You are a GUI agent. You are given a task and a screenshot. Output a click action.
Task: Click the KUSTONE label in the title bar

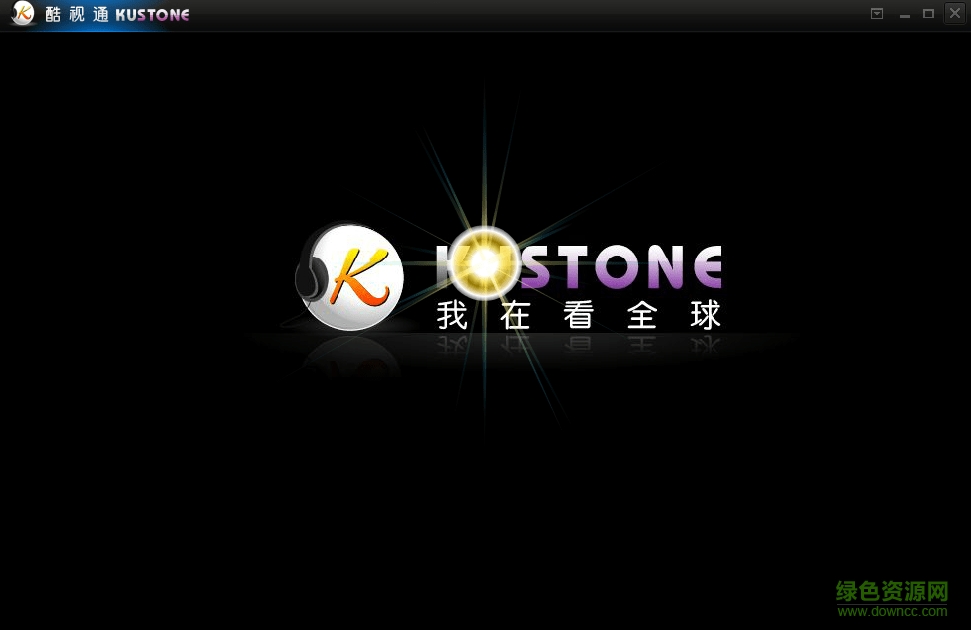[152, 14]
